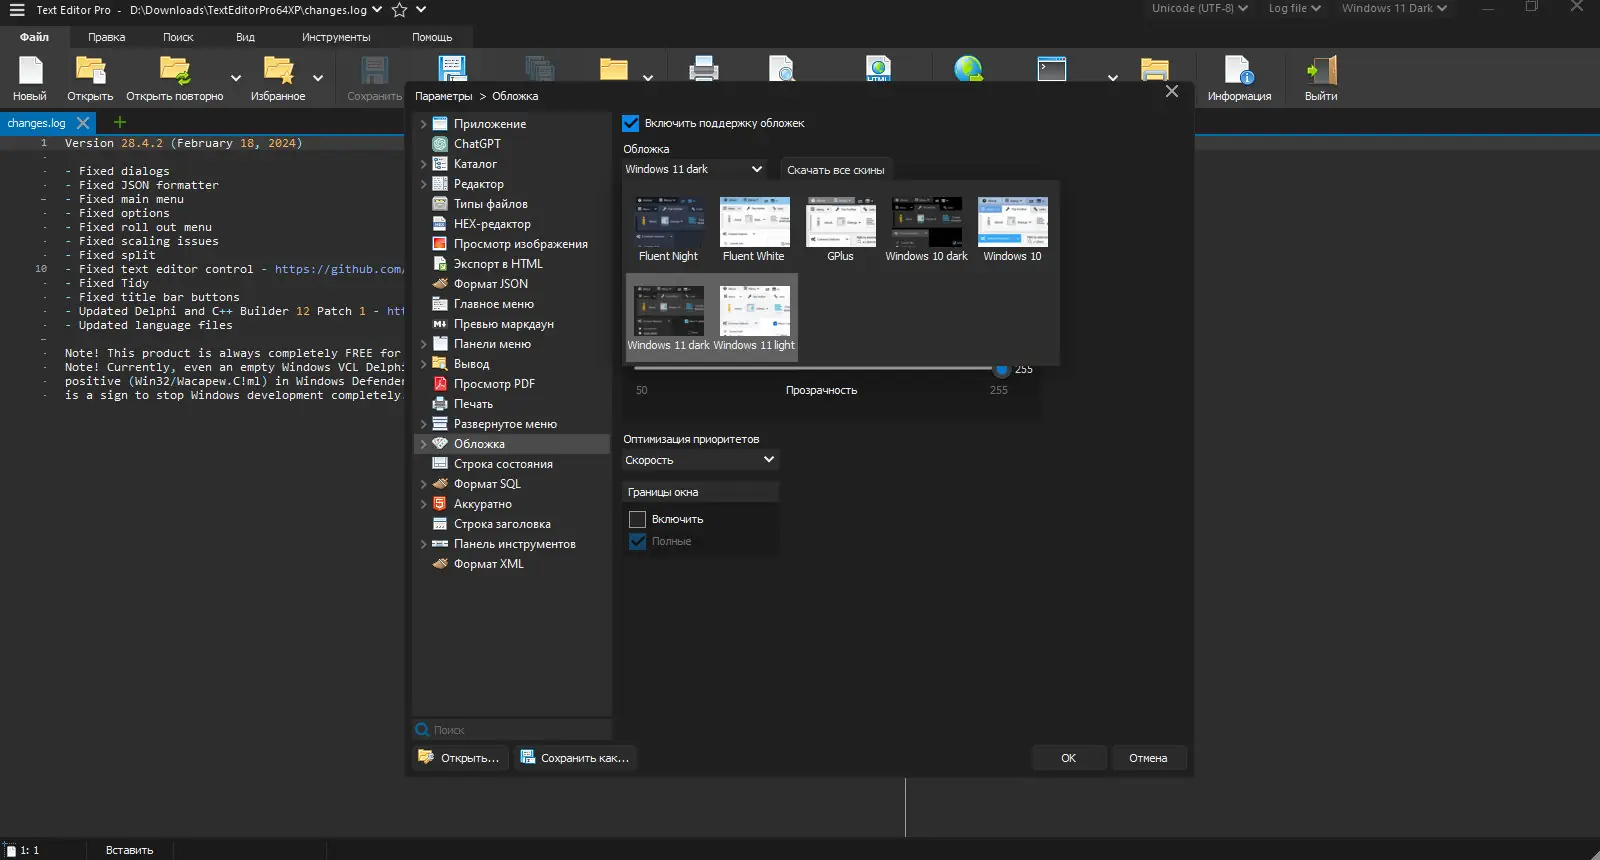Enable the Включить window borders checkbox
Viewport: 1600px width, 860px height.
pos(637,520)
